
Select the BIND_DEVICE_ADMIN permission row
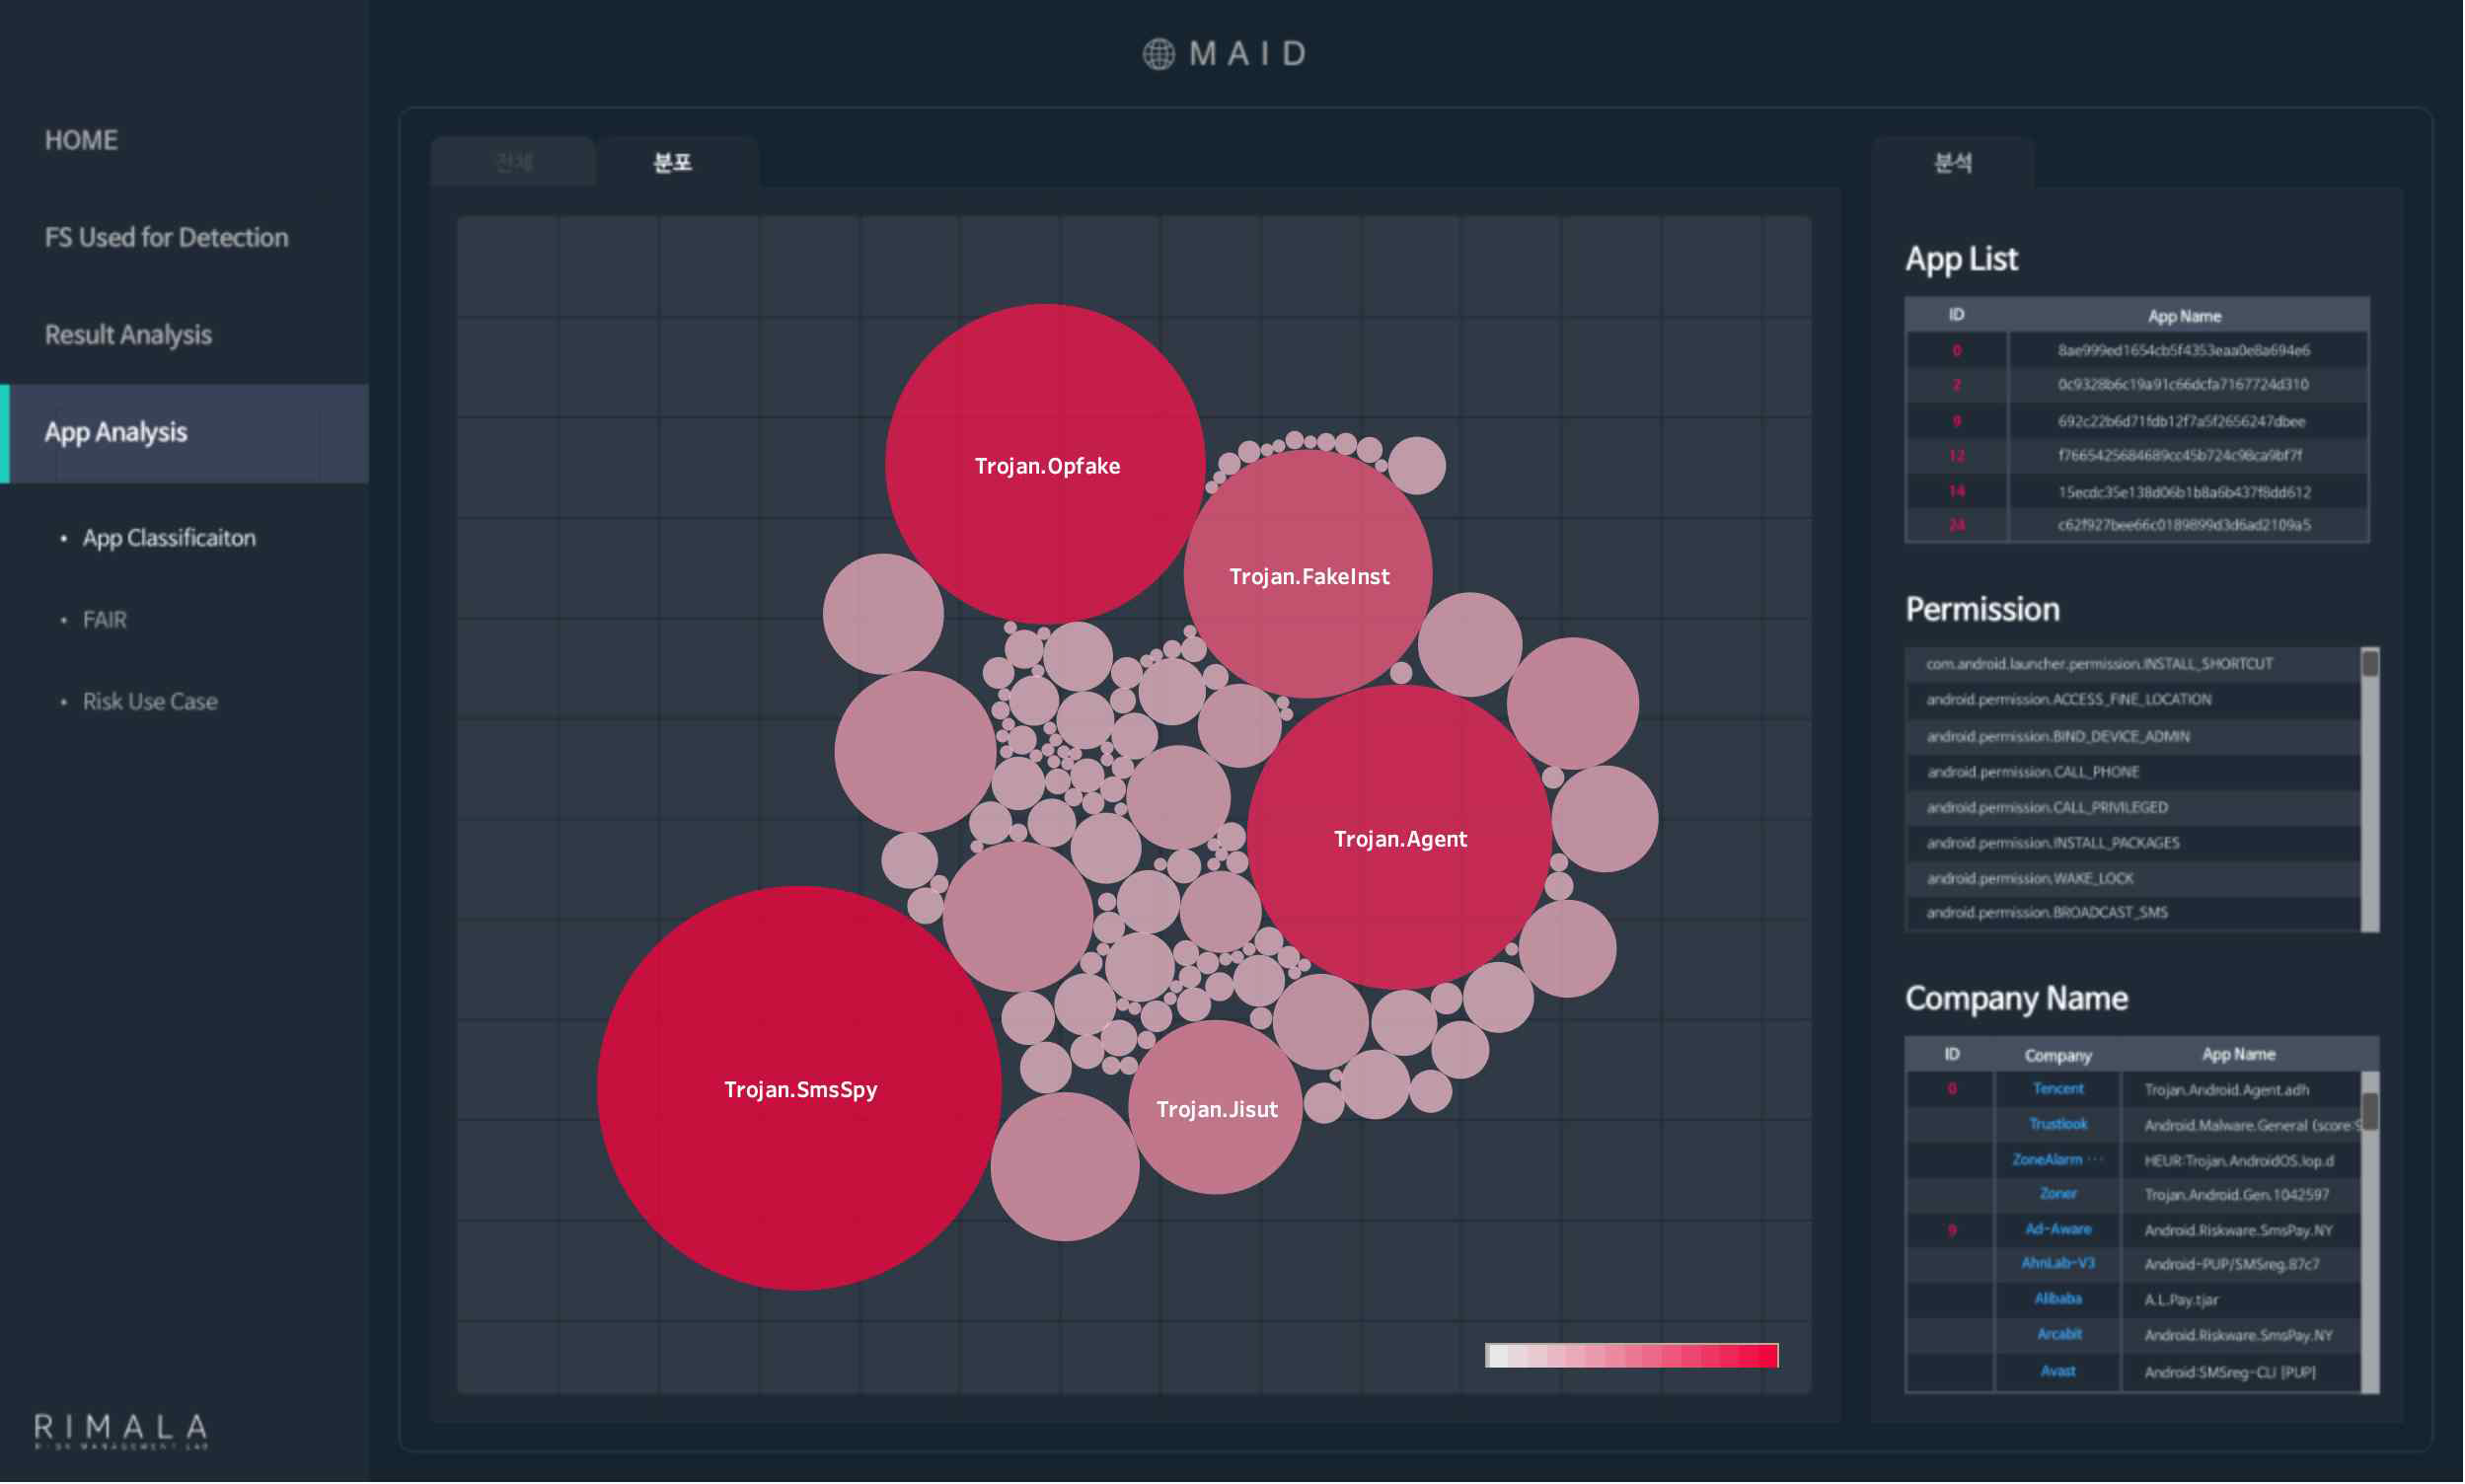(x=2132, y=737)
